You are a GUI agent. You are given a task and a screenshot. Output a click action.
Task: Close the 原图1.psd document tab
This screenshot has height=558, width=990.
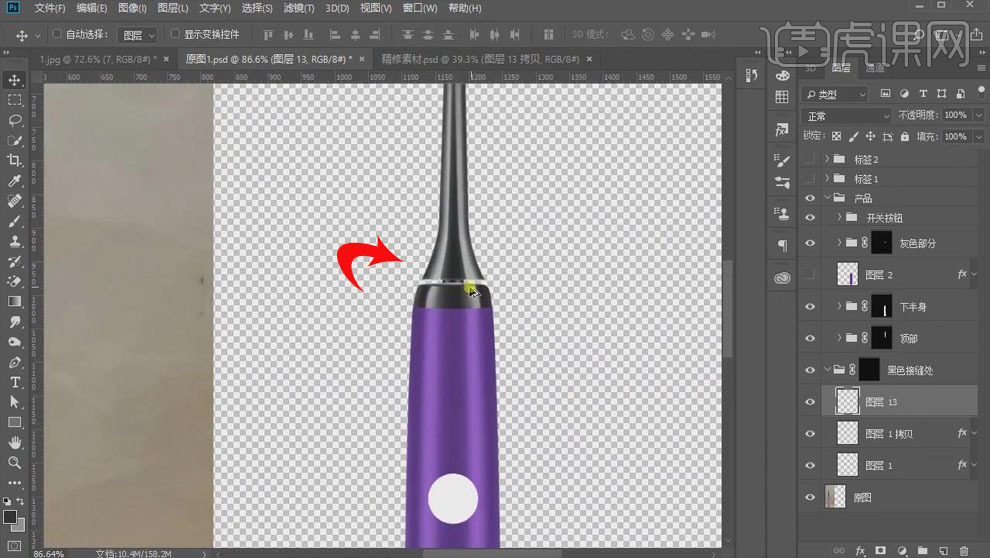tap(362, 59)
